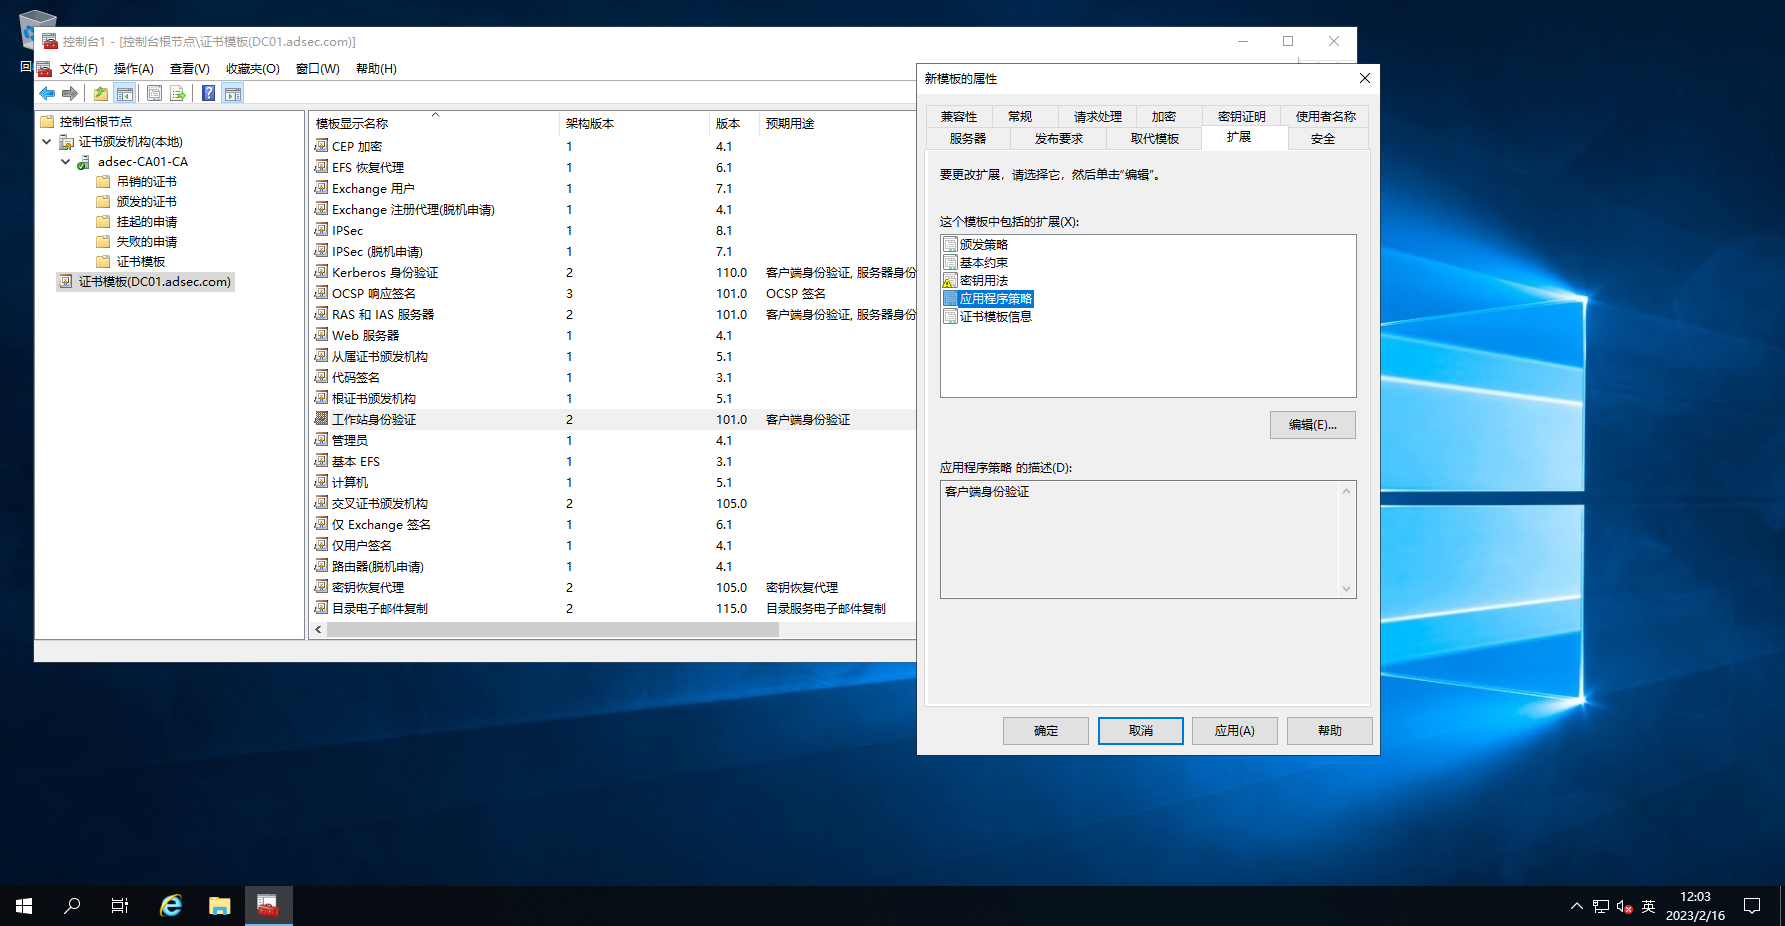Toggle the Show/Hide Console Tree toolbar icon
Image resolution: width=1785 pixels, height=926 pixels.
tap(125, 94)
